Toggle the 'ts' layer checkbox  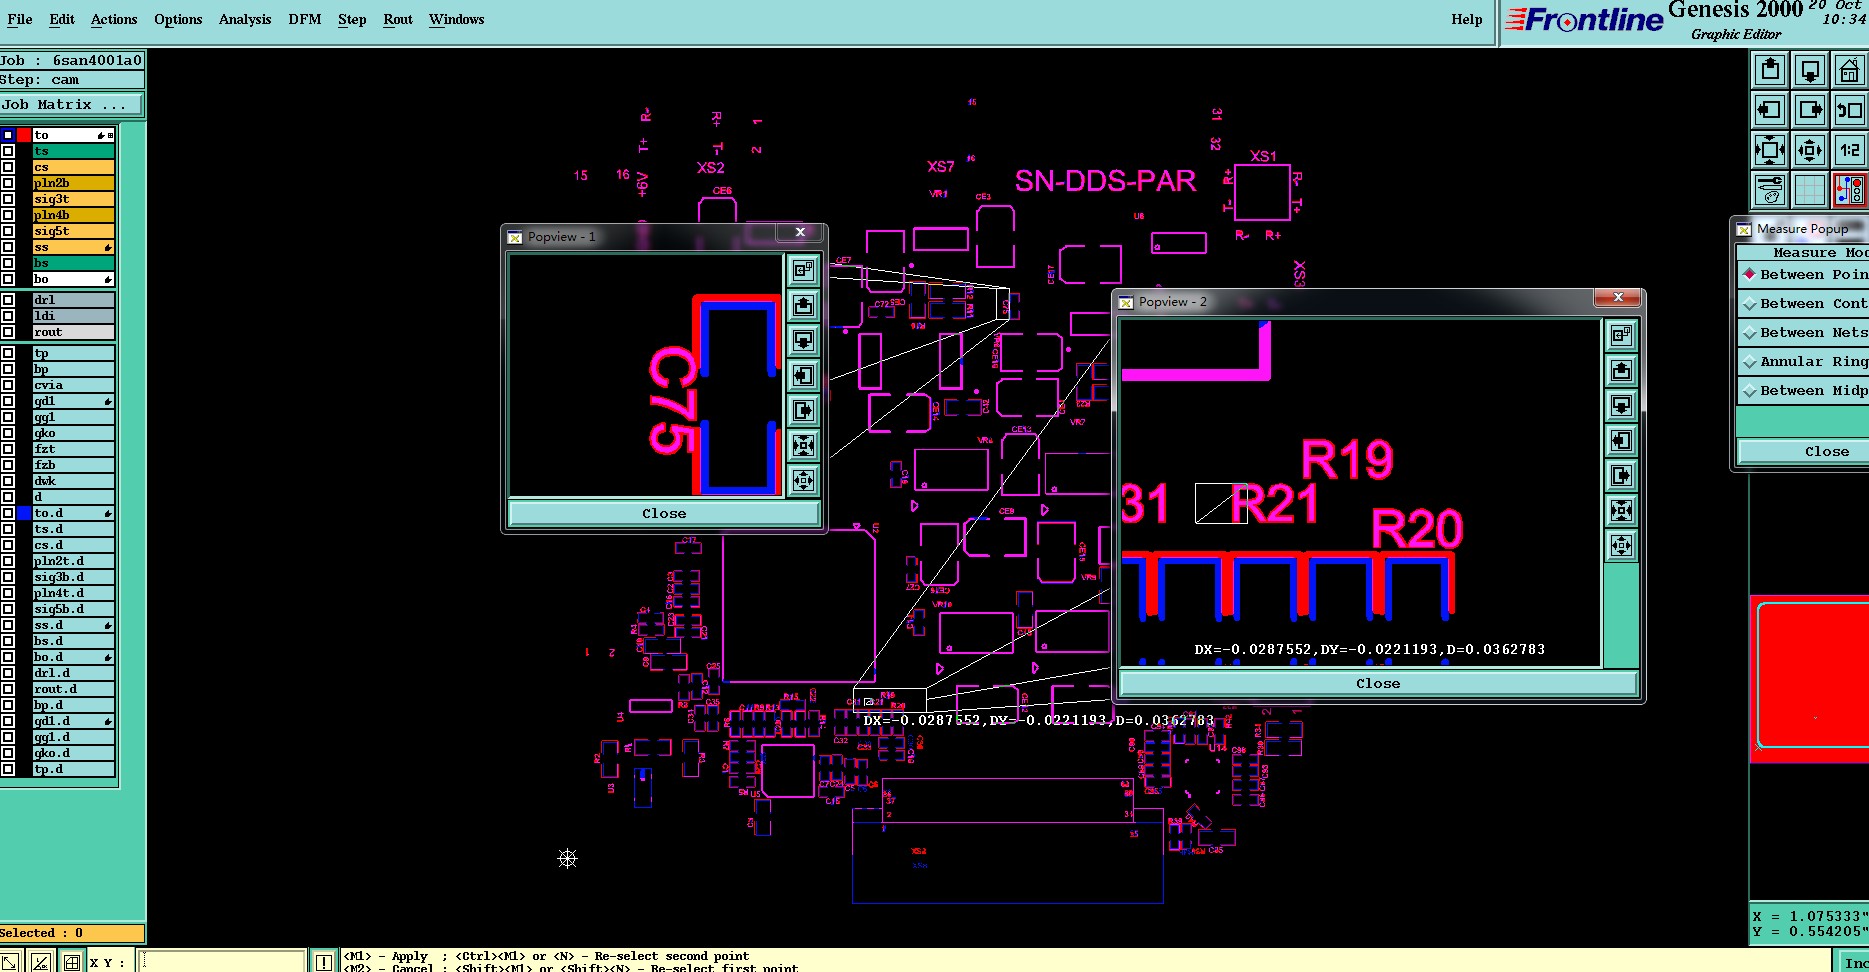8,151
